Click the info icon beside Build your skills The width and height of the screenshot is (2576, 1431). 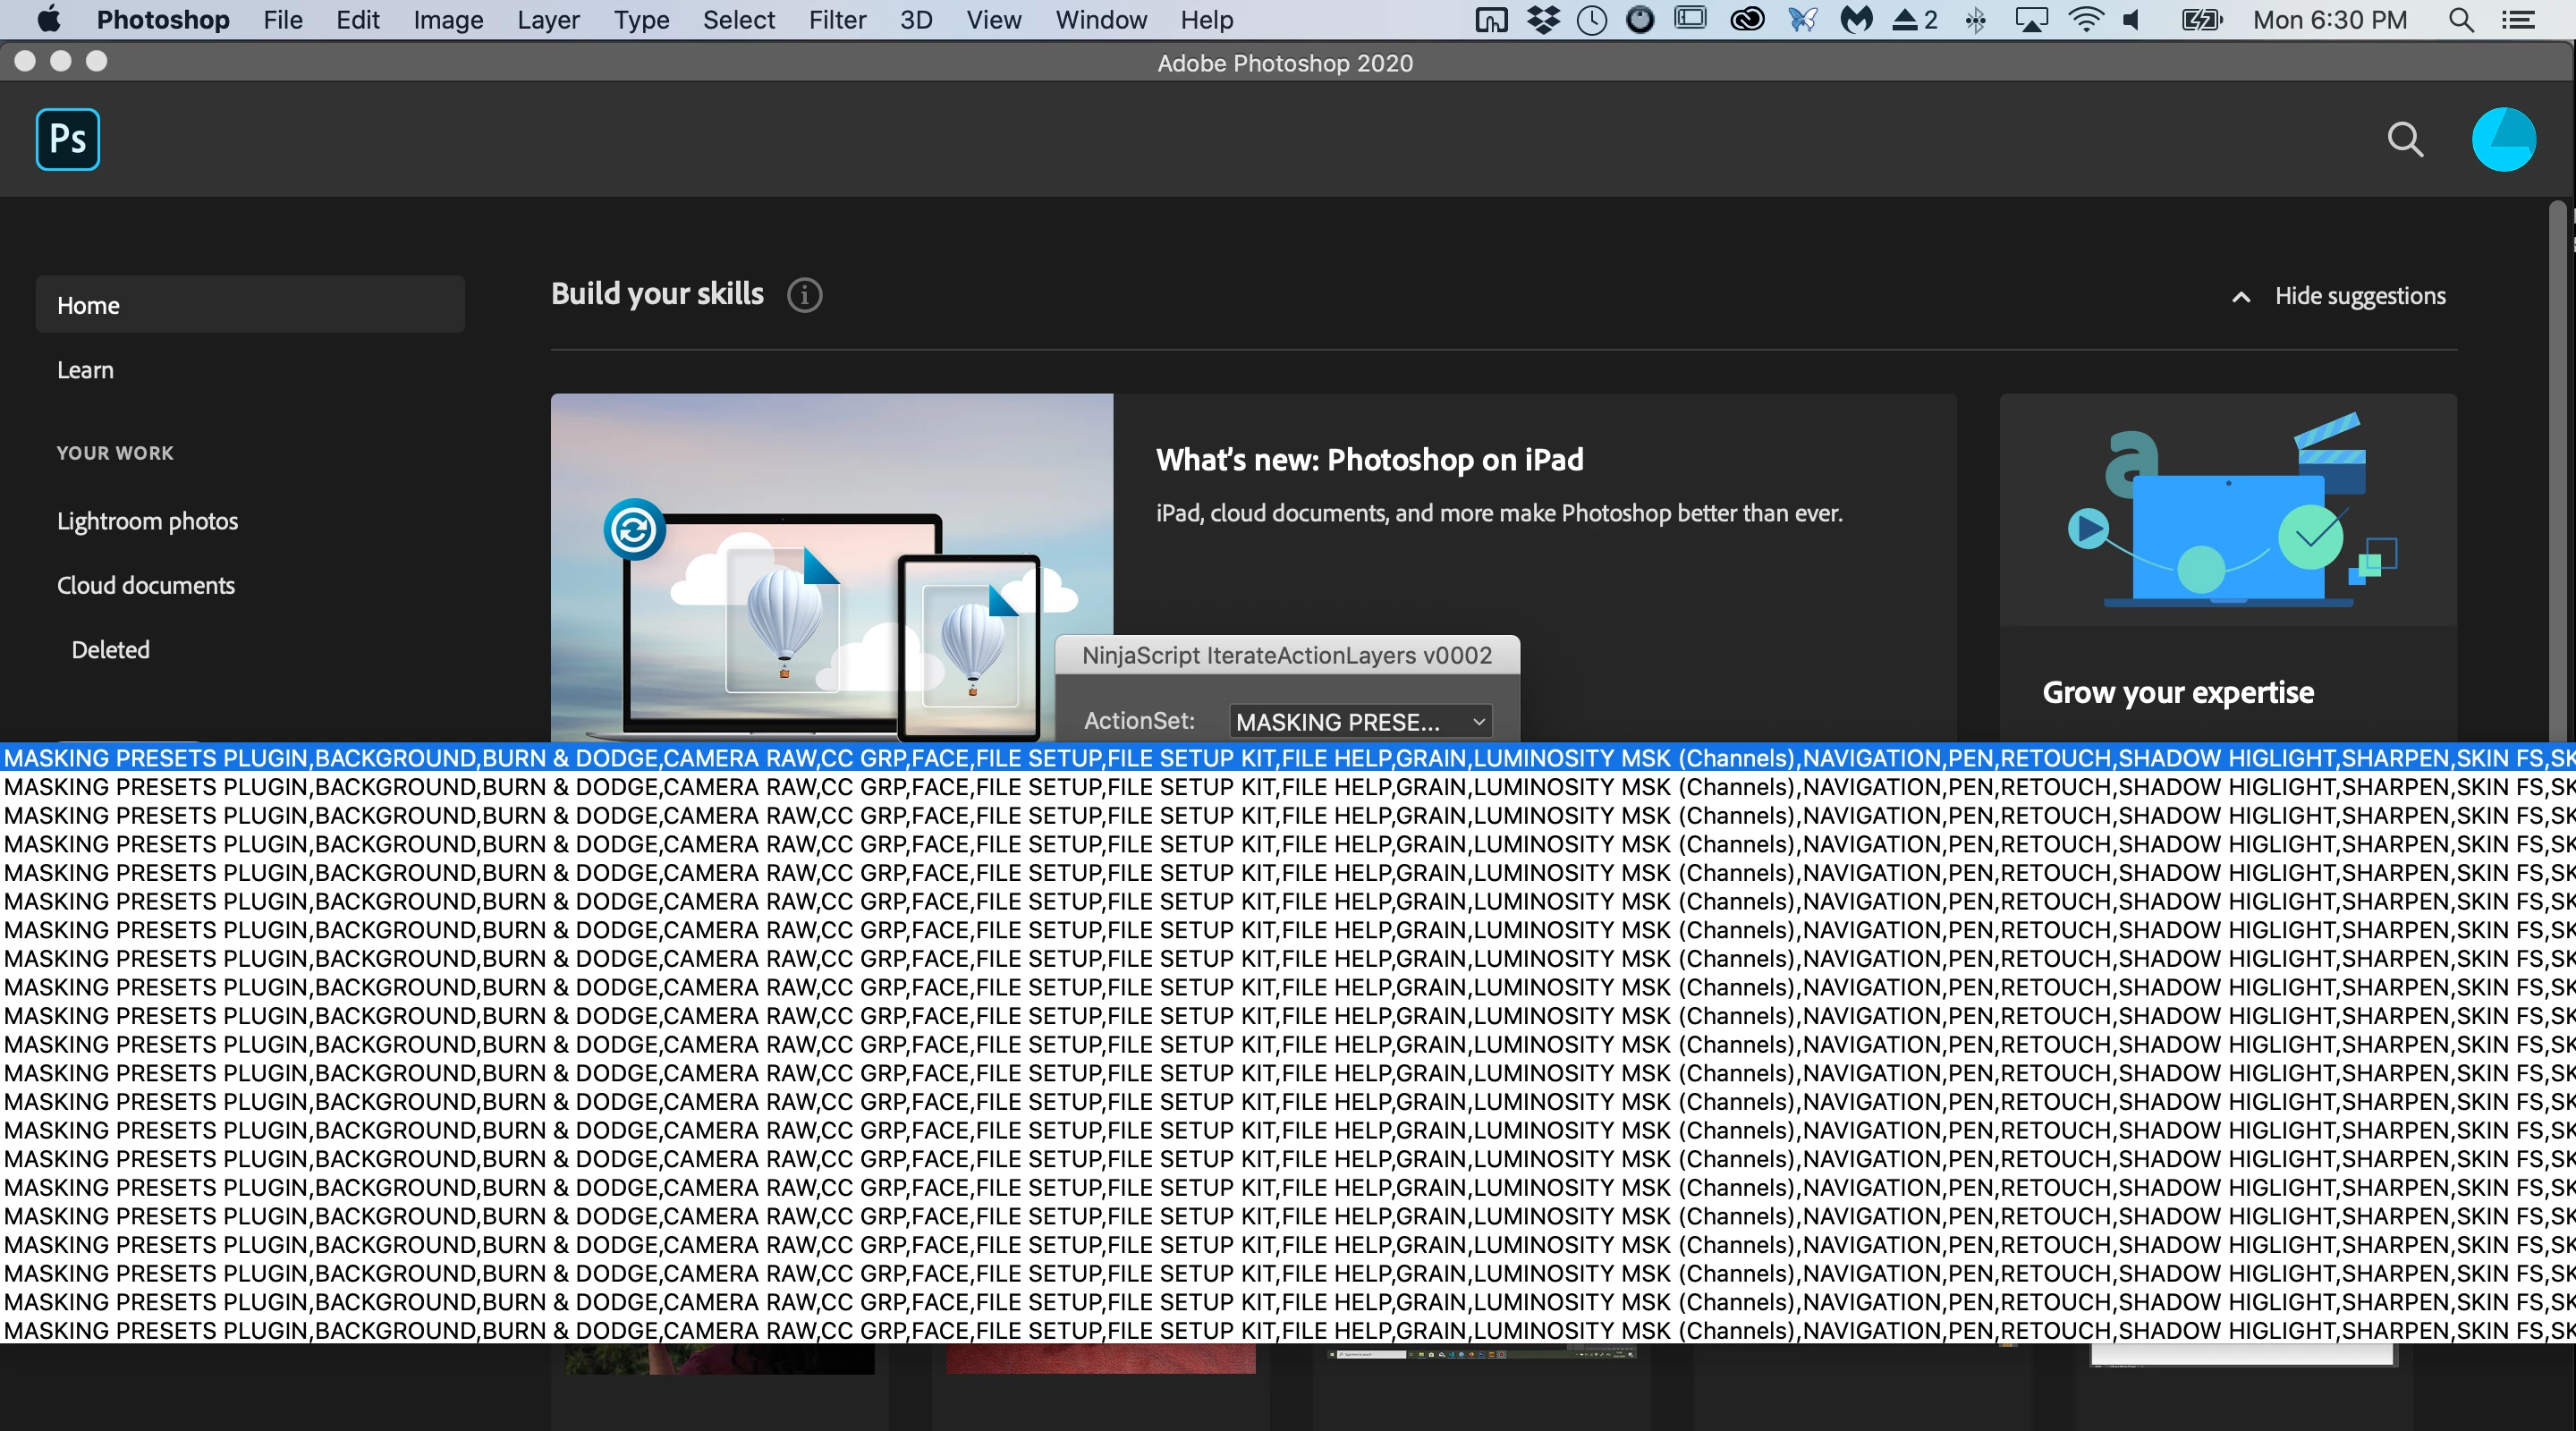pyautogui.click(x=804, y=295)
